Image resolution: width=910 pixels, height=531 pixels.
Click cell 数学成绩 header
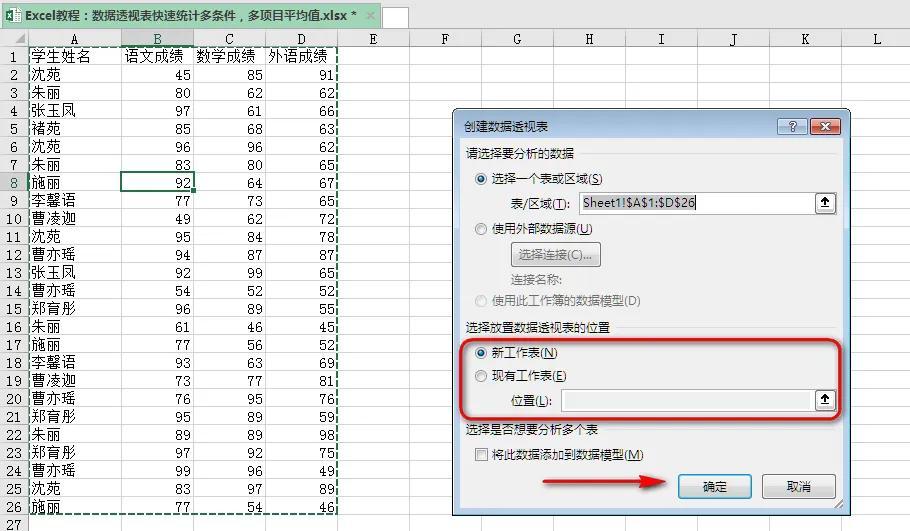click(x=229, y=57)
